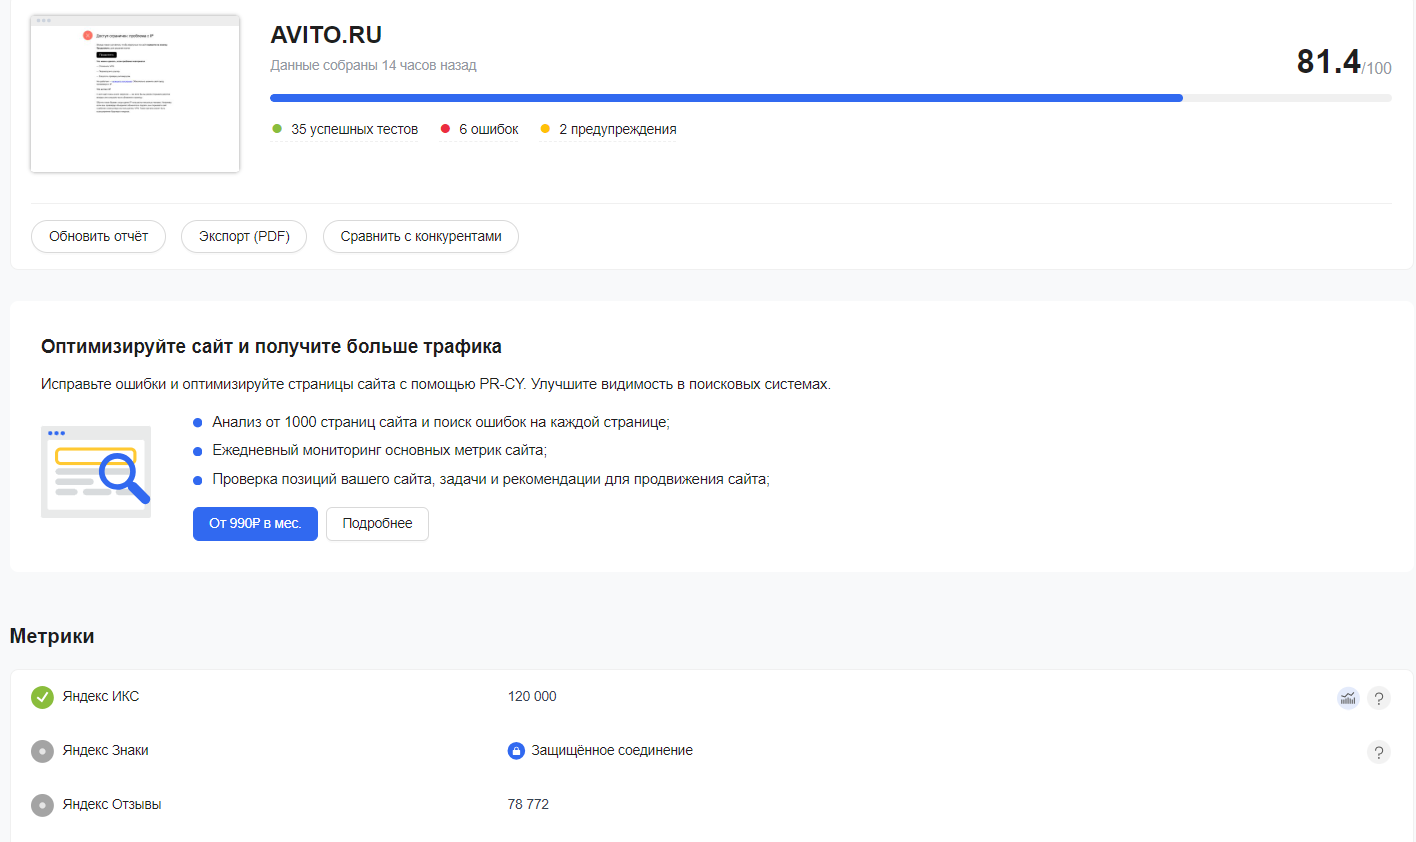Click heading Оптимизируйте сайт и получите больше трафика
Image resolution: width=1416 pixels, height=842 pixels.
(271, 347)
